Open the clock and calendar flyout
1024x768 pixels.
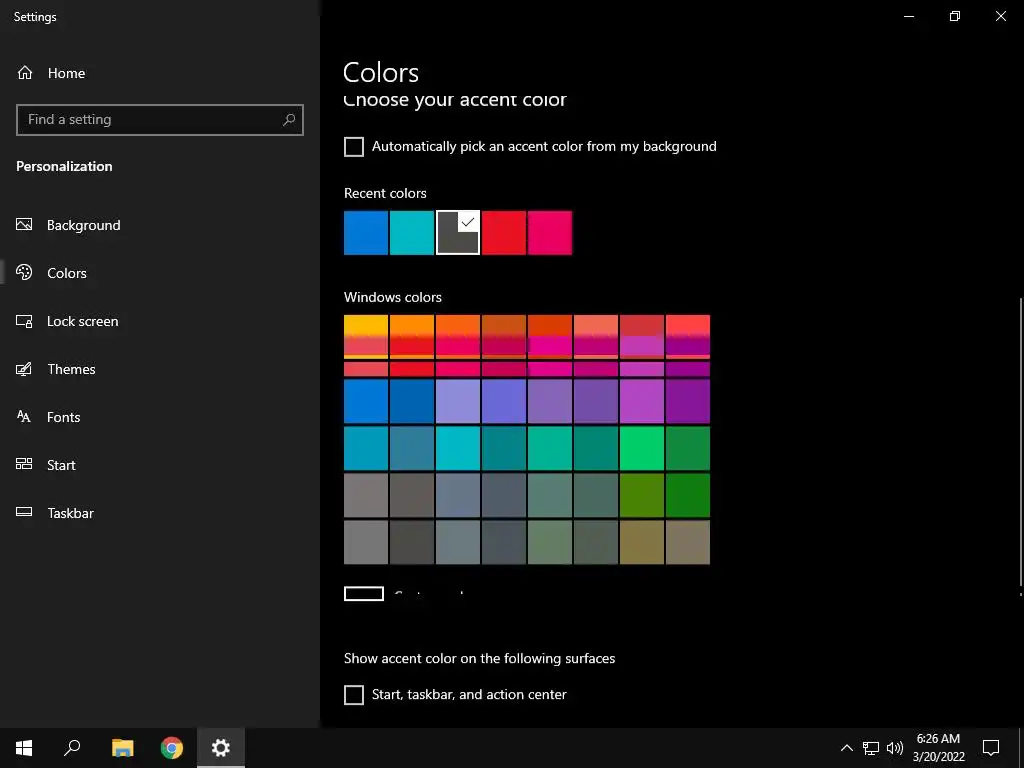(938, 748)
